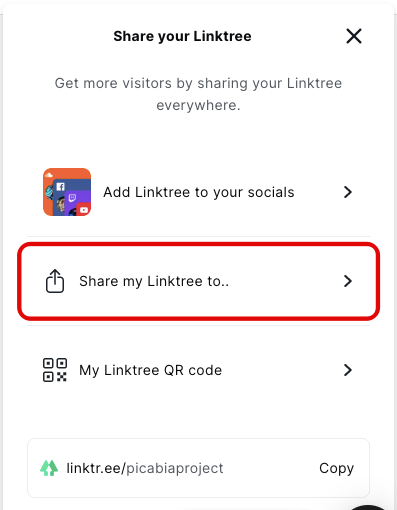Image resolution: width=397 pixels, height=510 pixels.
Task: Click the picabiaproject username text
Action: click(x=175, y=468)
